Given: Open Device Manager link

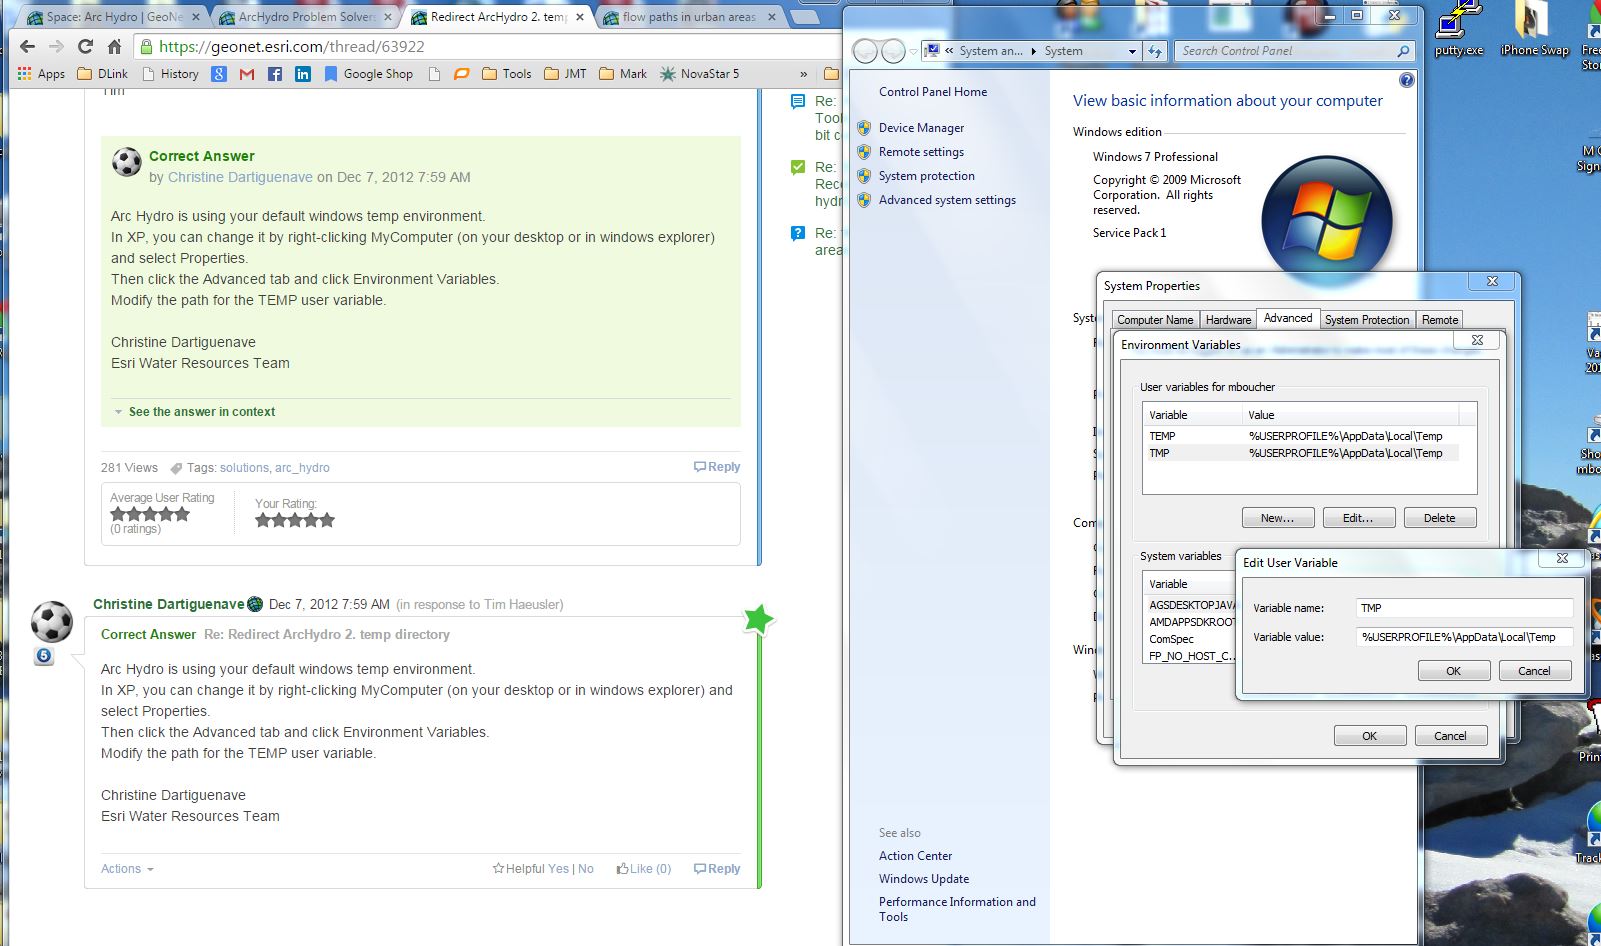Looking at the screenshot, I should (921, 128).
